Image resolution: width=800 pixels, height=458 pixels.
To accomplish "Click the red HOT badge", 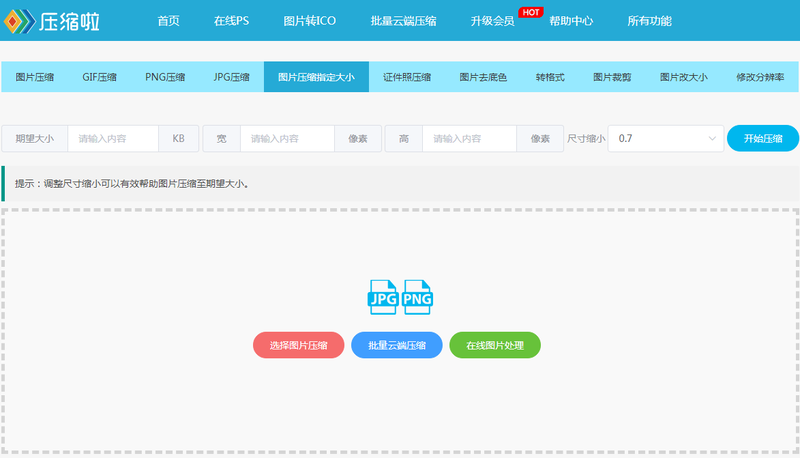I will coord(531,12).
